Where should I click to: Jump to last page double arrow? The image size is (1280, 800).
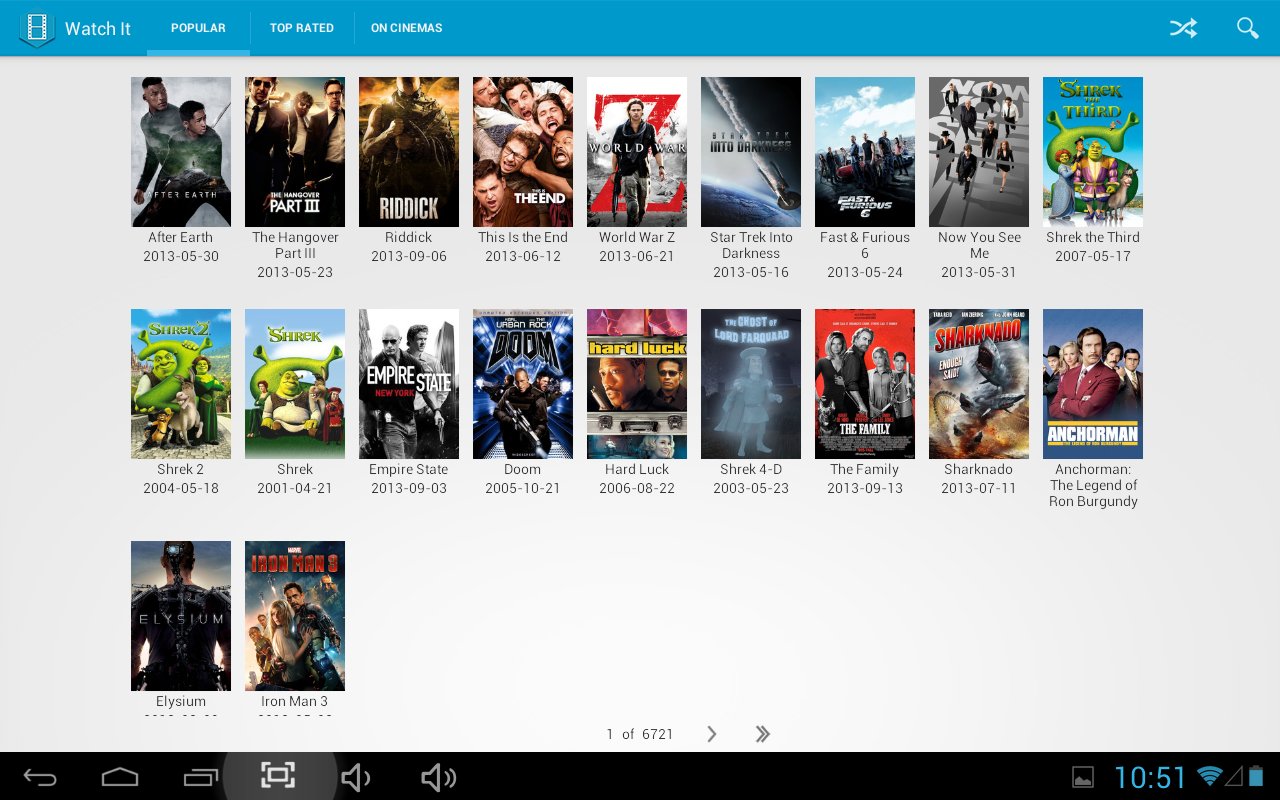762,734
